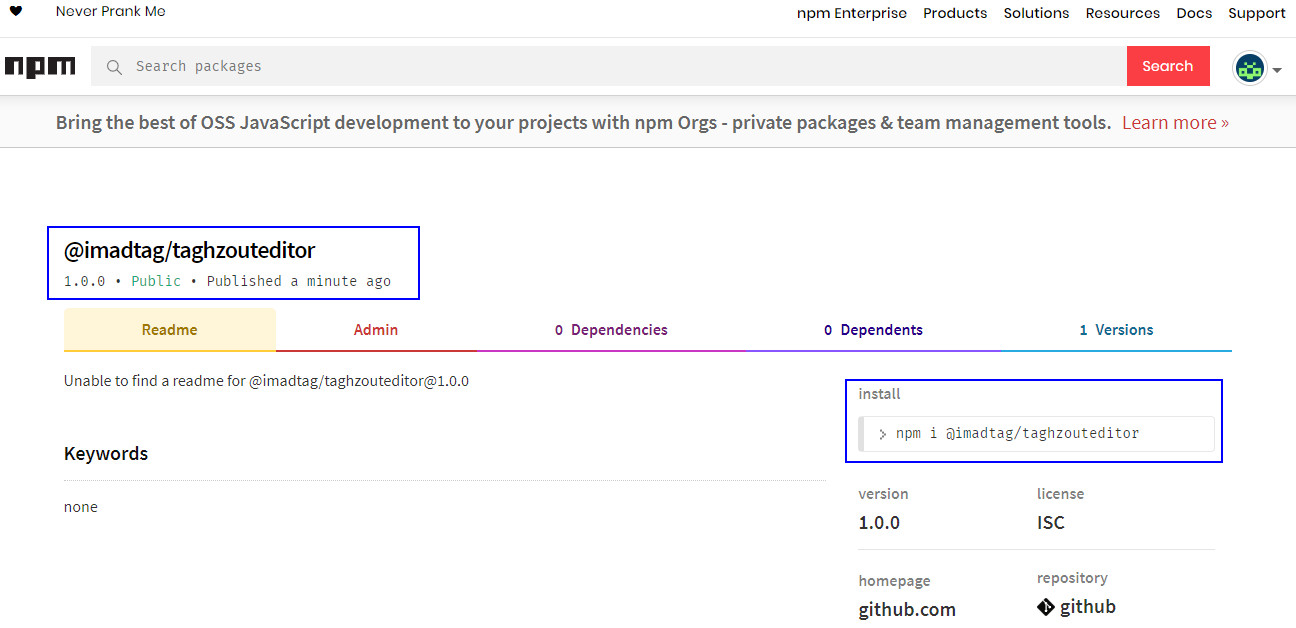Viewport: 1296px width, 628px height.
Task: Open the github.com homepage link
Action: (907, 609)
